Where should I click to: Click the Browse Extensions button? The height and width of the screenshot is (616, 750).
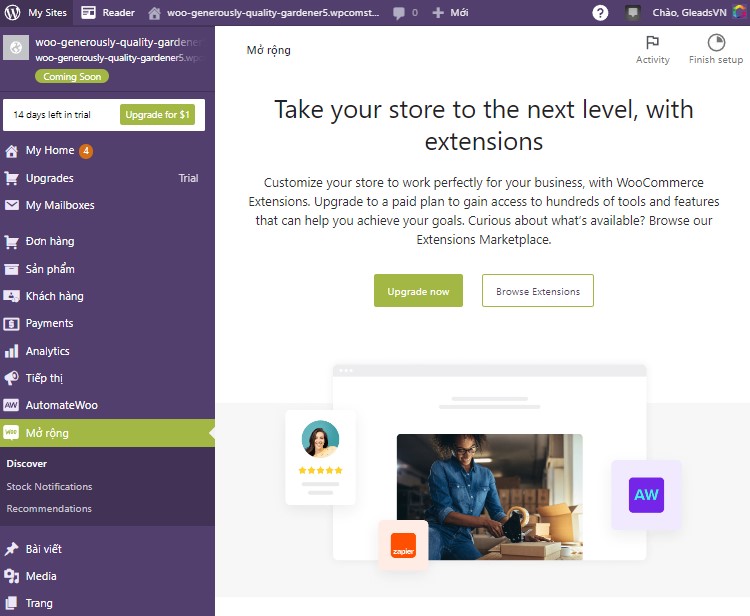tap(537, 291)
